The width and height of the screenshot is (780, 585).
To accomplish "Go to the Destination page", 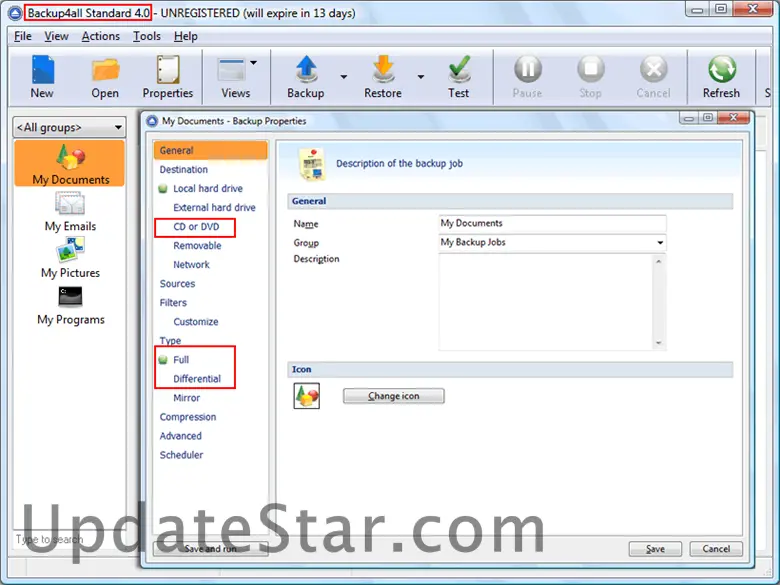I will point(184,170).
